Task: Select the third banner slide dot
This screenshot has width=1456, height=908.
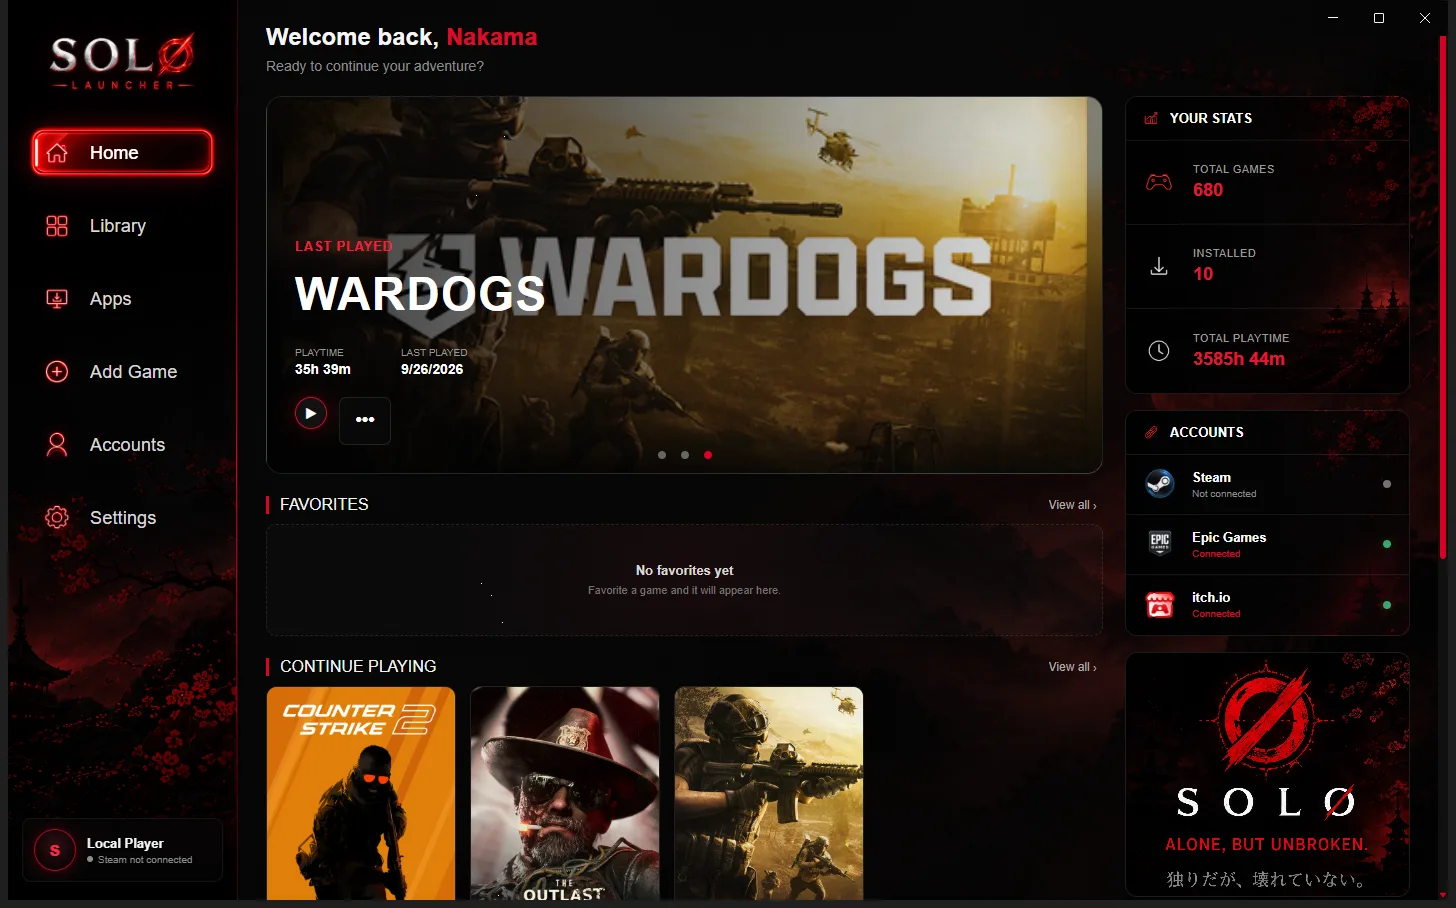Action: pyautogui.click(x=708, y=455)
